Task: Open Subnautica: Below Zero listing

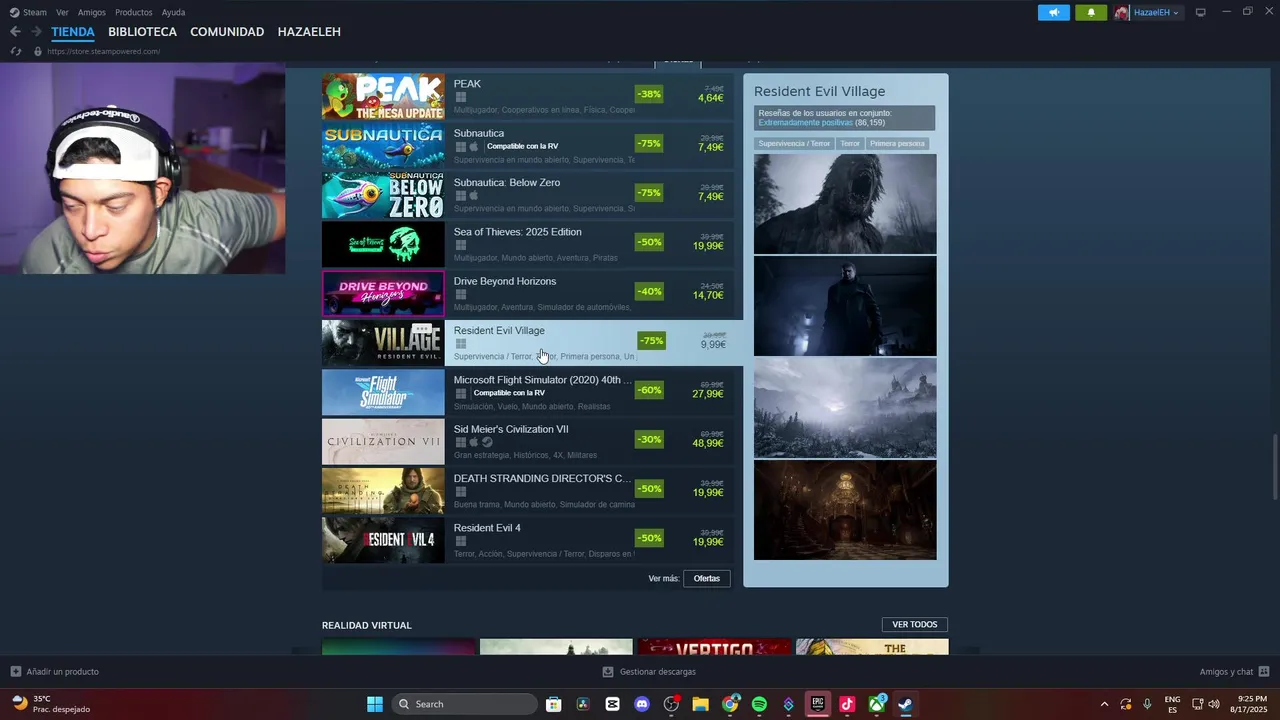Action: pyautogui.click(x=528, y=195)
